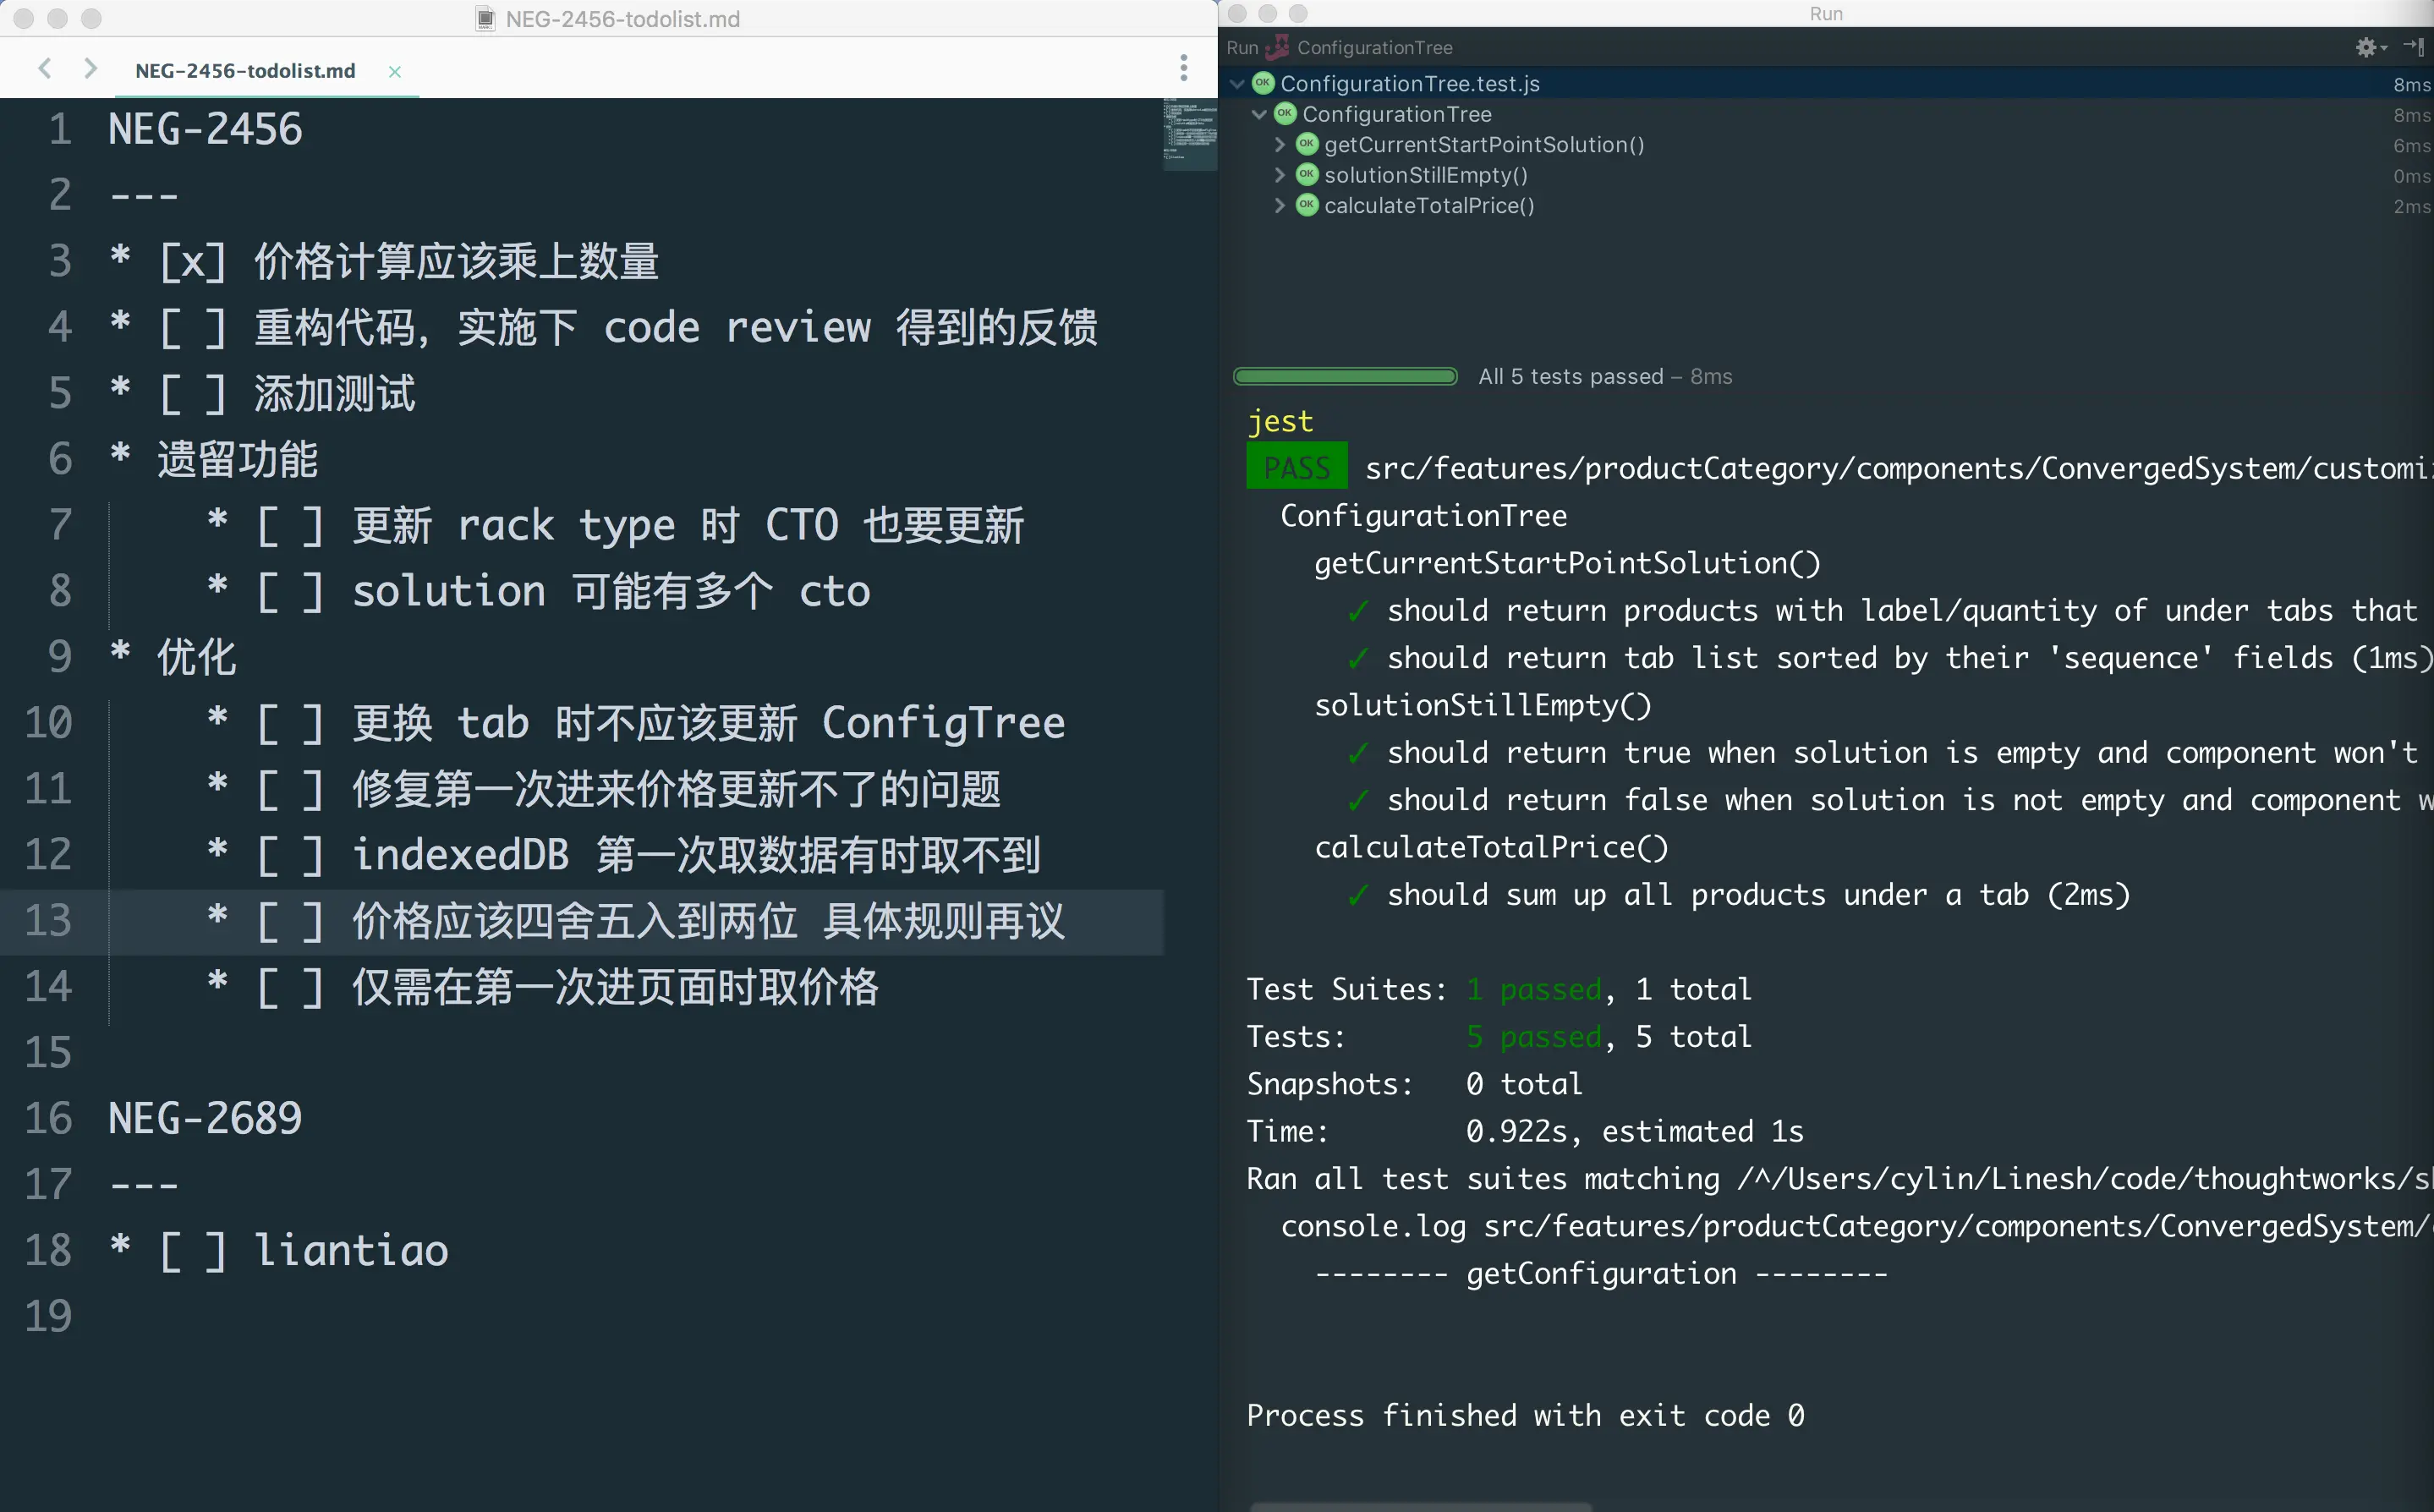Select the NEG-2456-todolist.md tab
The width and height of the screenshot is (2434, 1512).
[245, 71]
